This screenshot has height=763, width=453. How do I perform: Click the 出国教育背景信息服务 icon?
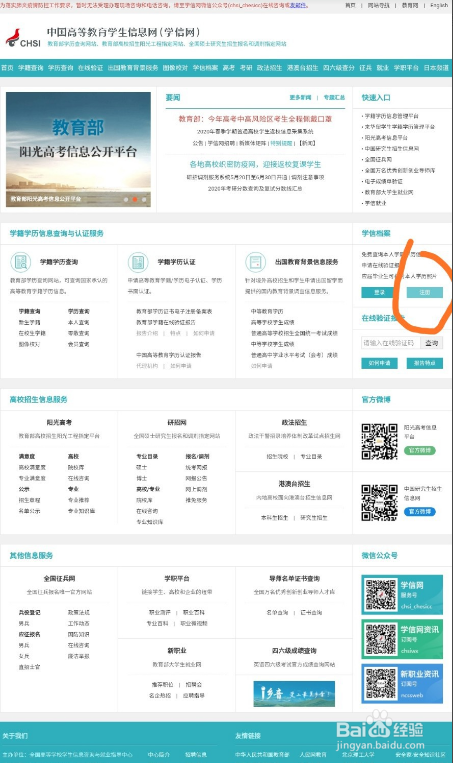click(255, 262)
